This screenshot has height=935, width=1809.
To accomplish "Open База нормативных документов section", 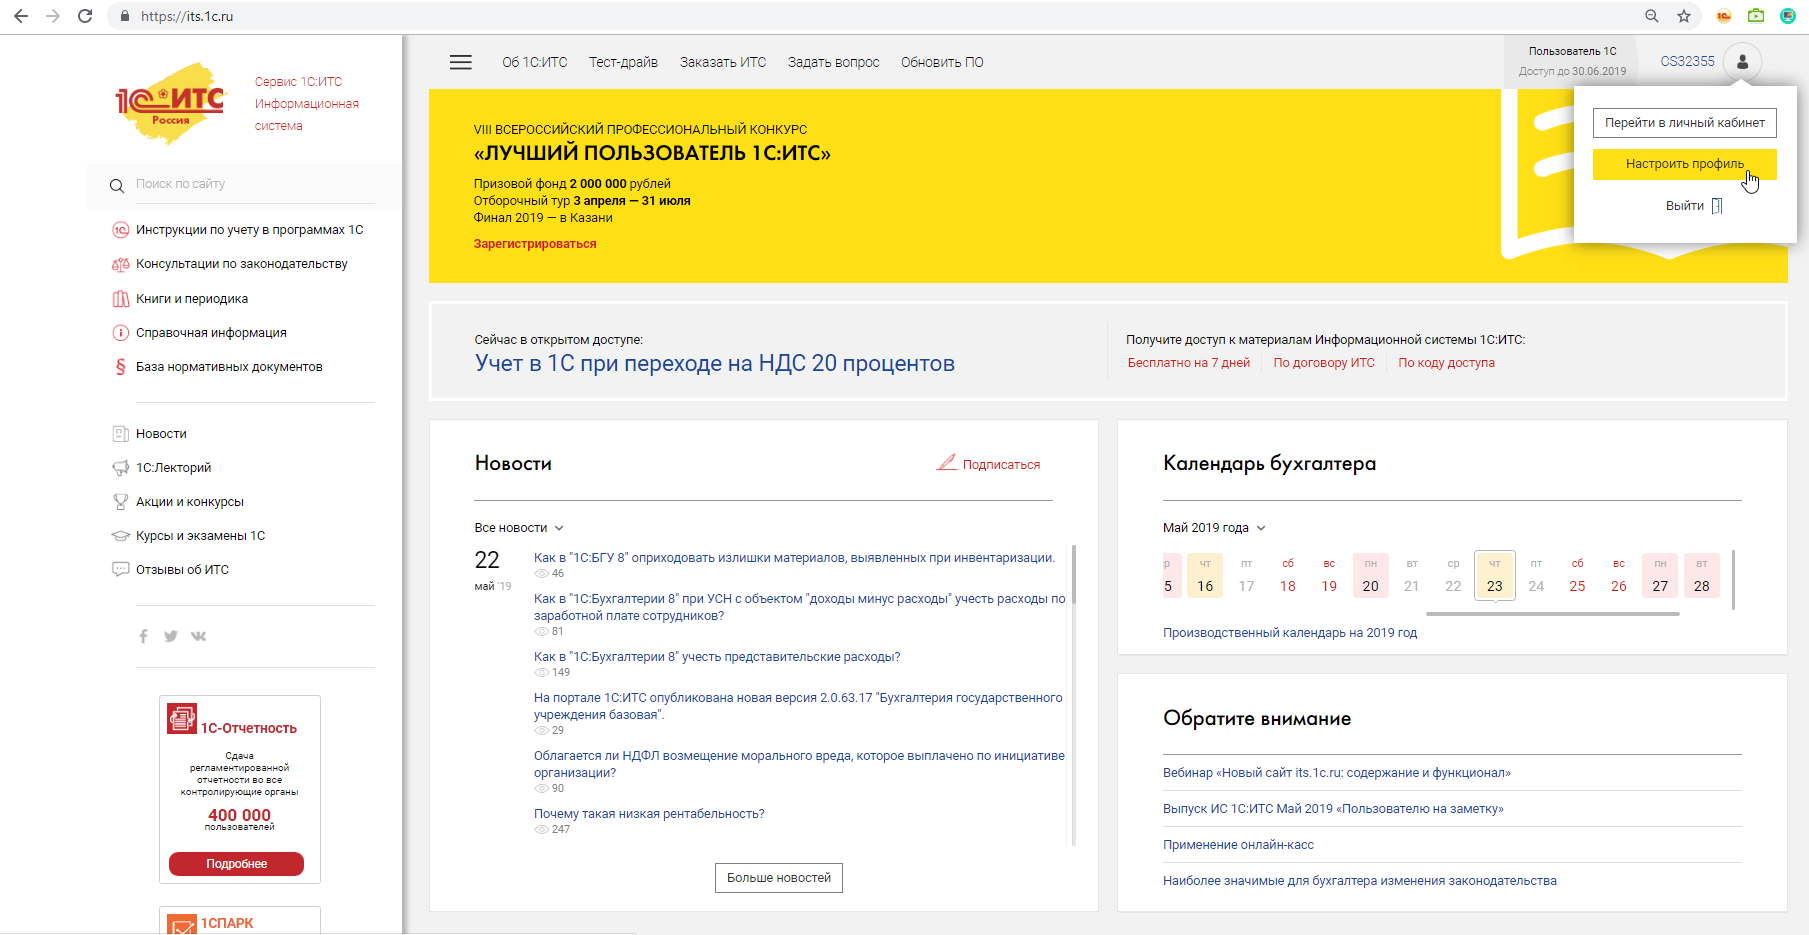I will pos(229,367).
